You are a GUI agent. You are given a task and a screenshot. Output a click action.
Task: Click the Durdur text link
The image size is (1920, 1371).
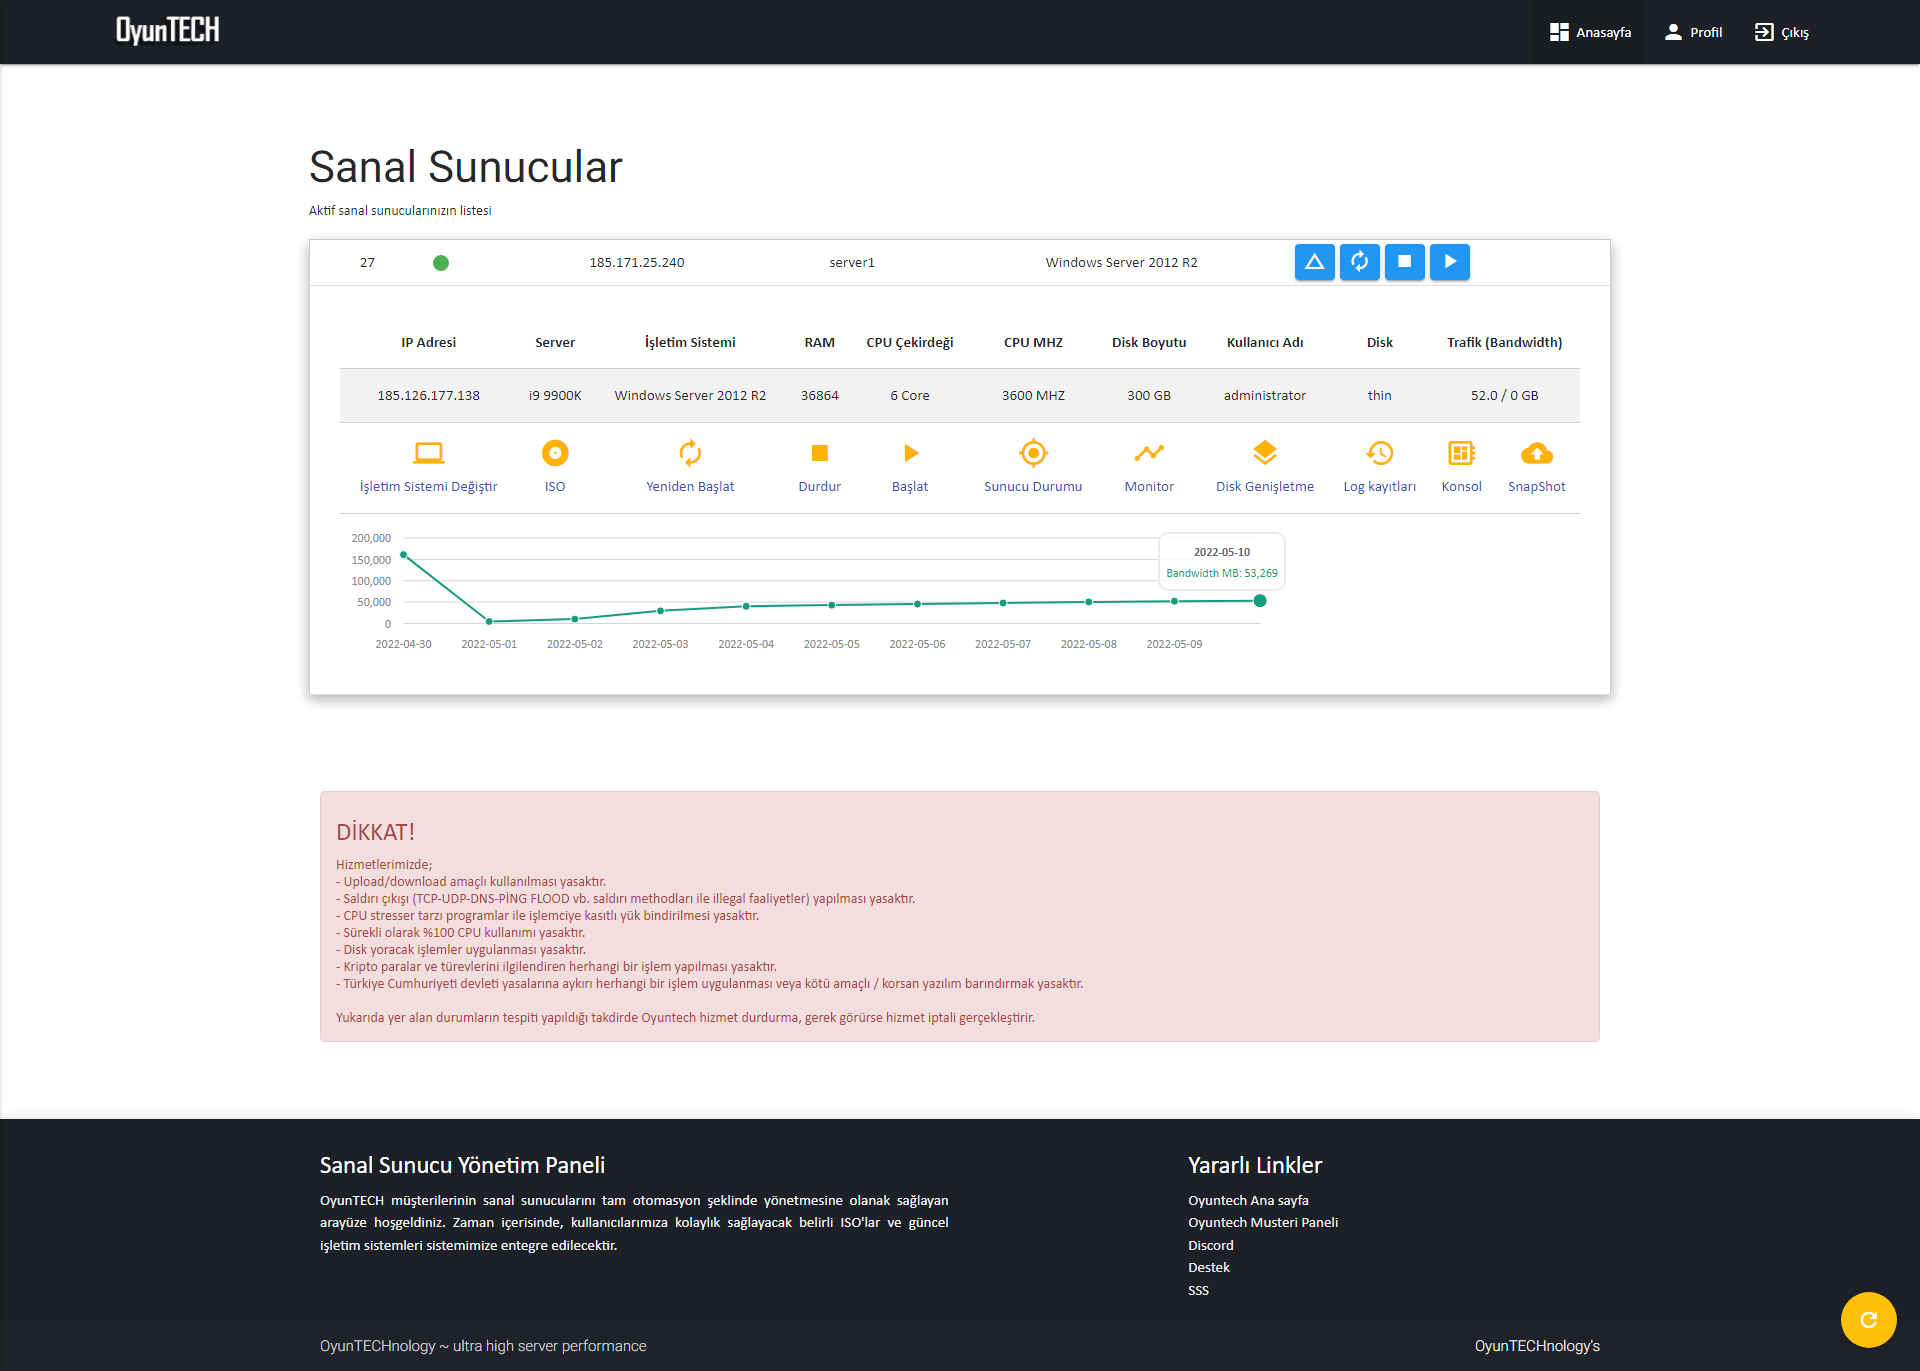820,487
